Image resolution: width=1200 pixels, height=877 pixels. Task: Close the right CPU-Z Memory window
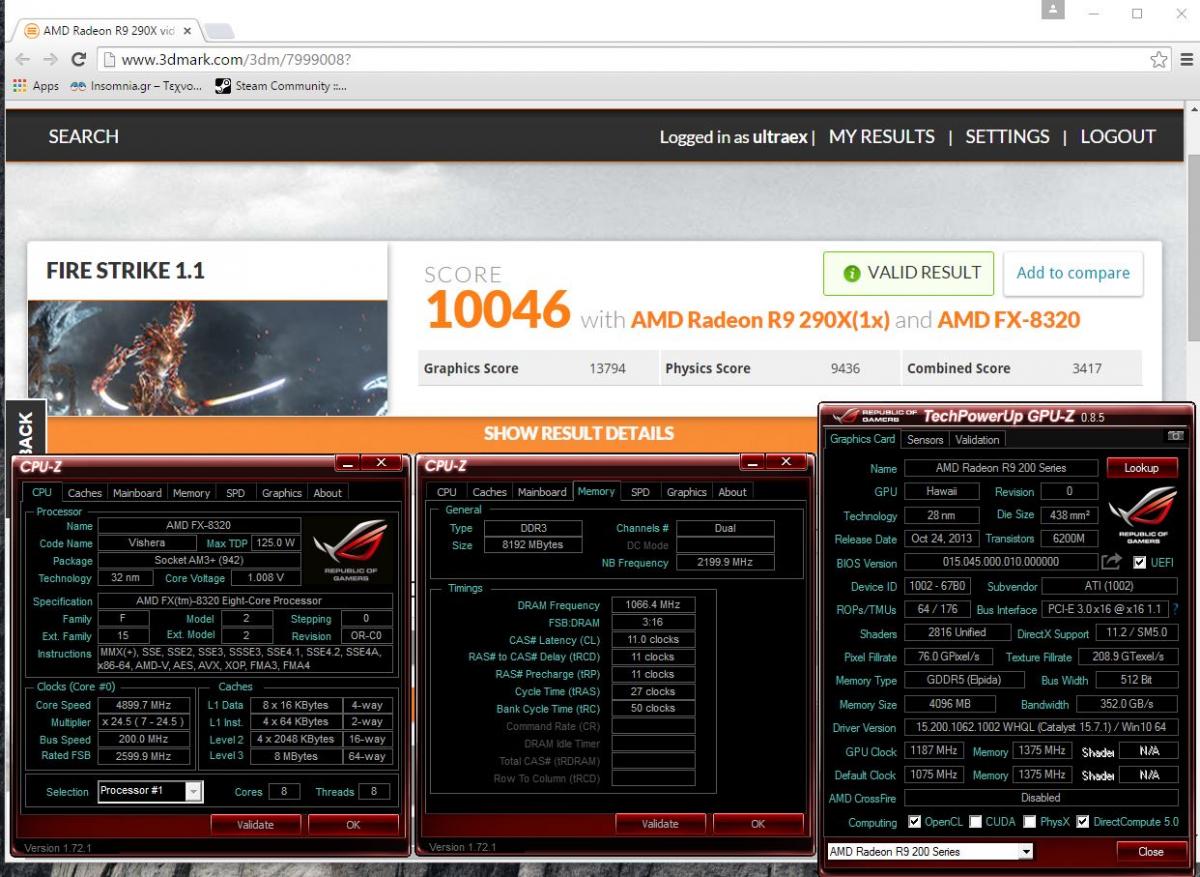pos(786,463)
